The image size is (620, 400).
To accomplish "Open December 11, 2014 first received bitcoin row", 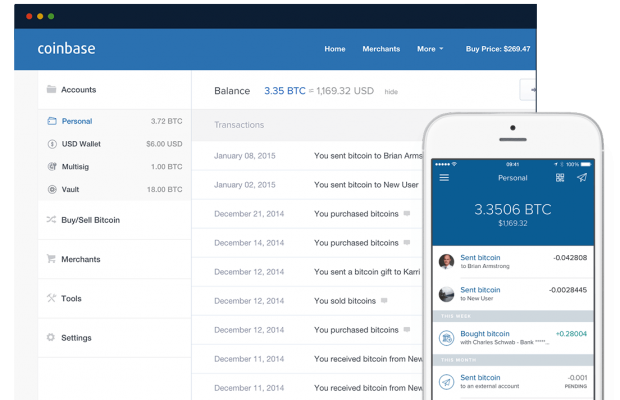I will 308,359.
